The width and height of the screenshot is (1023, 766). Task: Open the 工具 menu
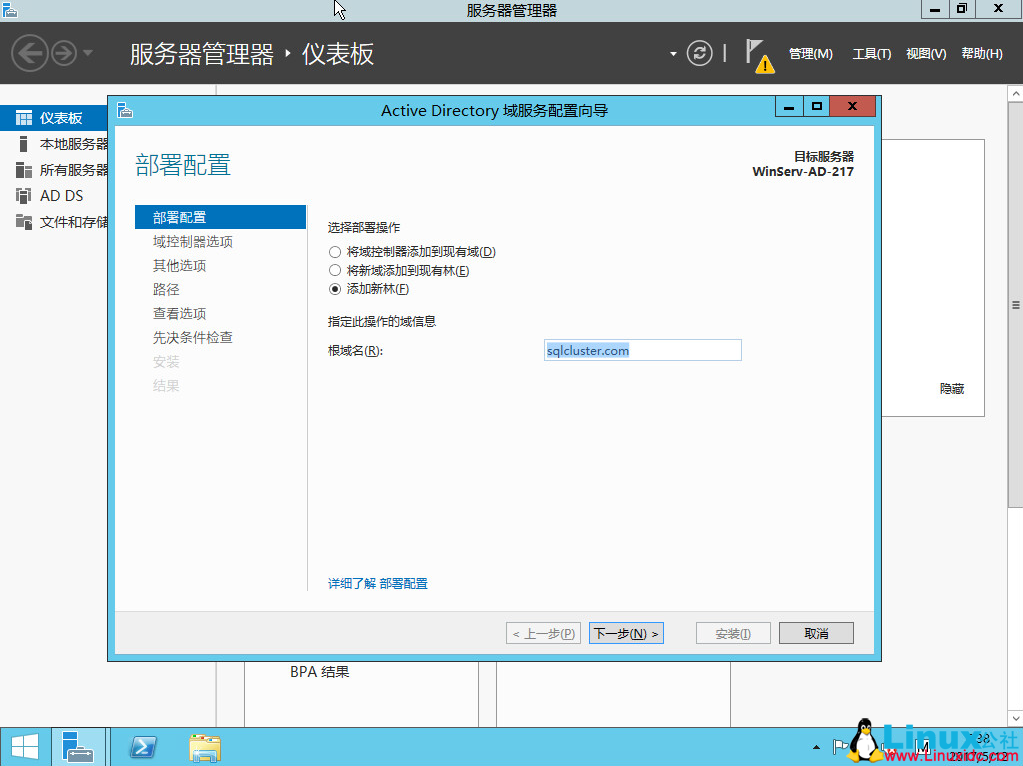click(x=871, y=53)
